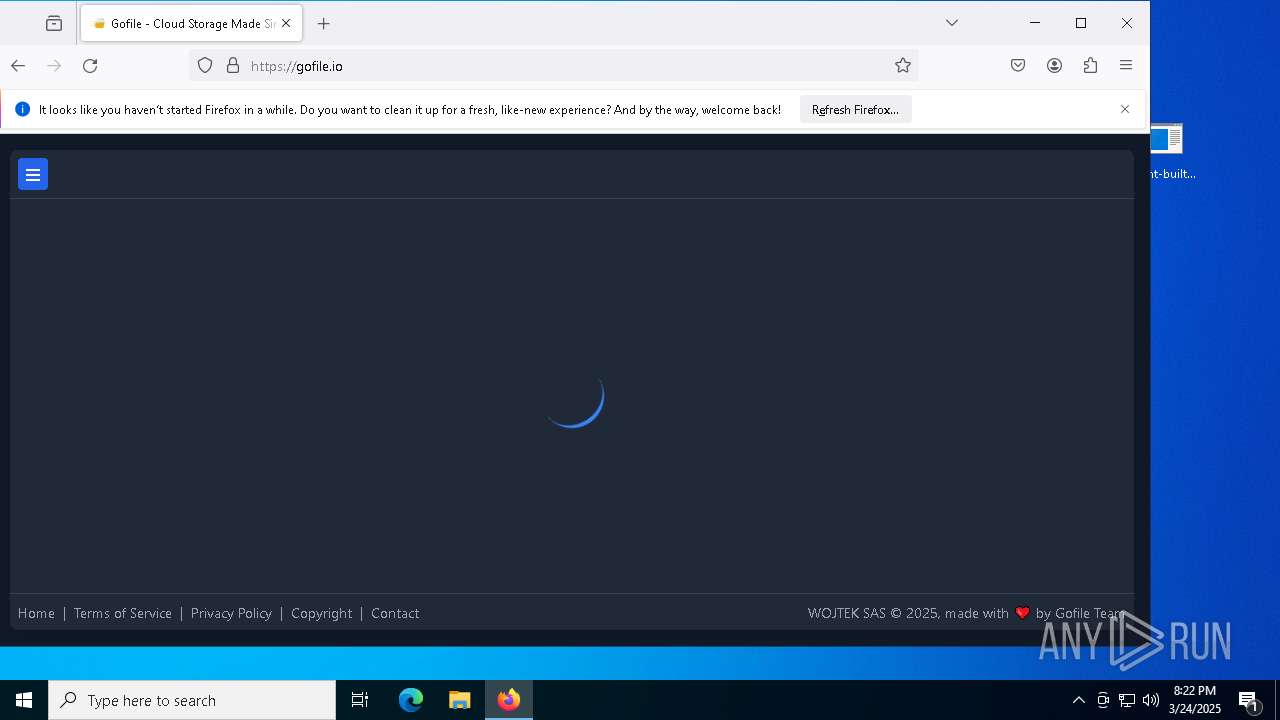Click the info icon in the notification bar
Viewport: 1280px width, 720px height.
tap(22, 110)
